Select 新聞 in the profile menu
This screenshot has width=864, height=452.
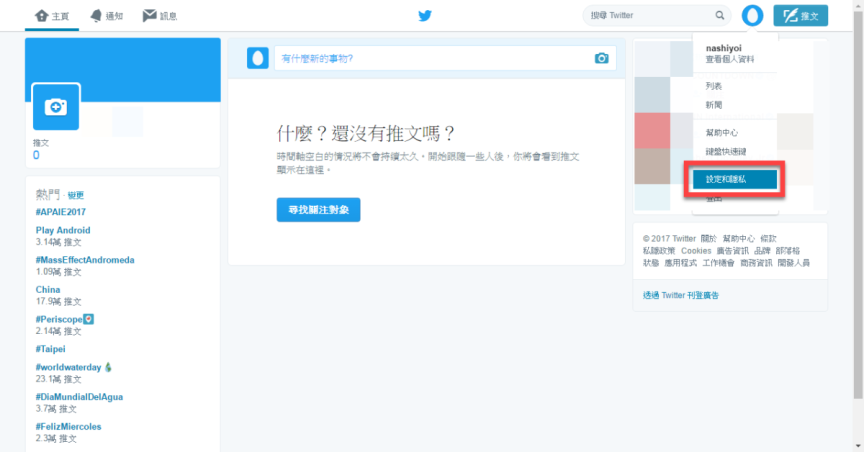pos(714,105)
